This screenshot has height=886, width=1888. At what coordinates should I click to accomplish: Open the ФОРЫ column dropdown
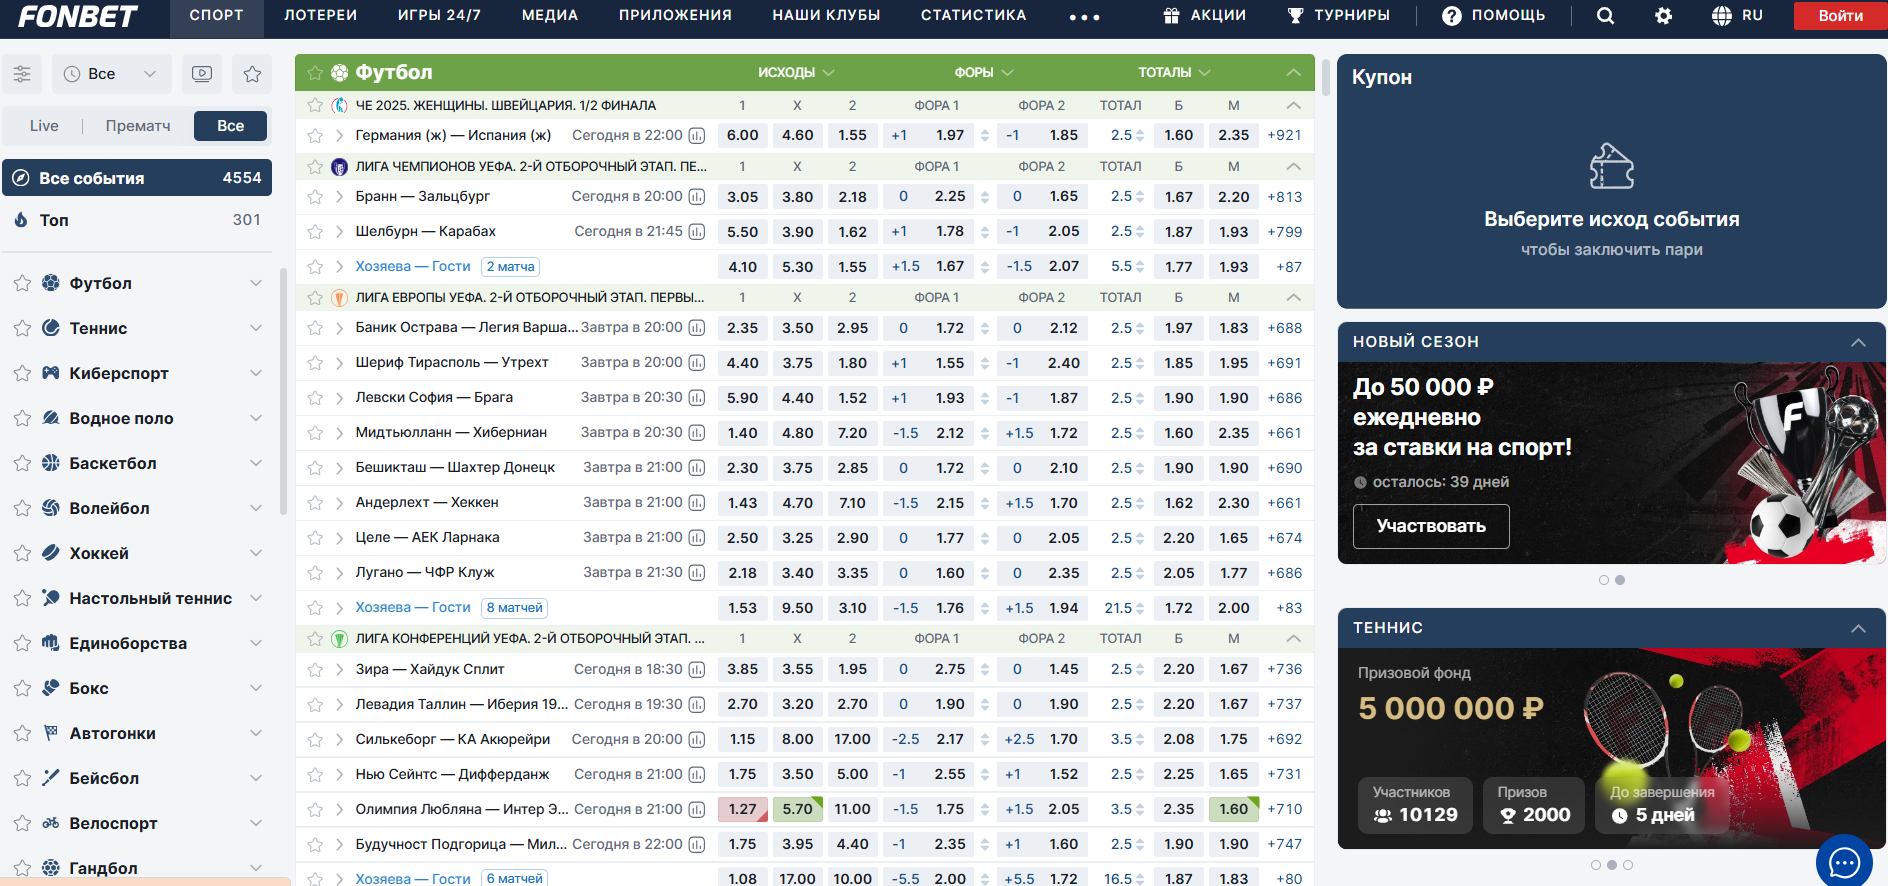984,72
